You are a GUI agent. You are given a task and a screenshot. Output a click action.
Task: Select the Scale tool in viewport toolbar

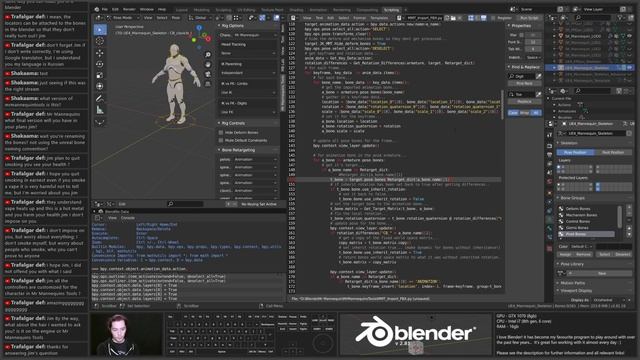[x=100, y=75]
